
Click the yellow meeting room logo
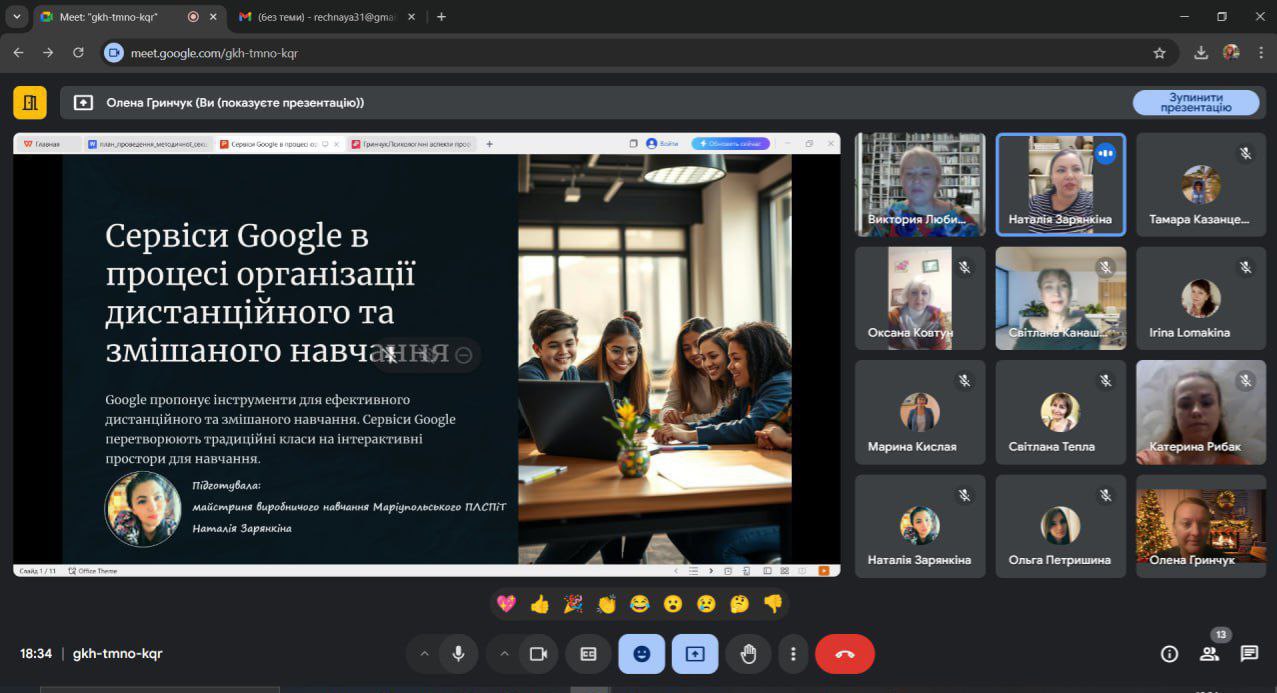coord(30,102)
